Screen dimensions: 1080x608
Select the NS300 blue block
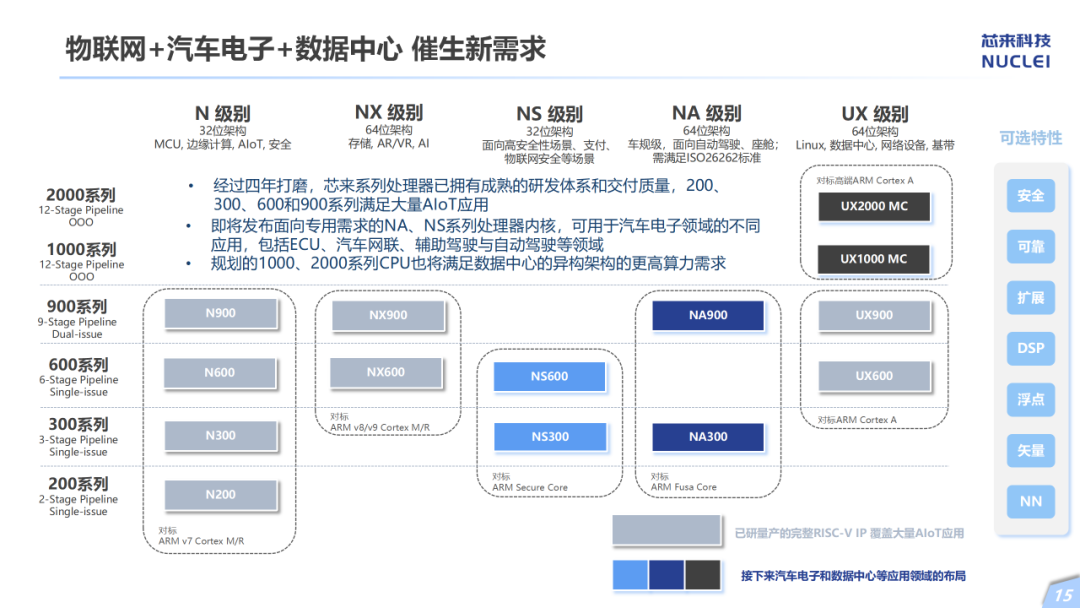click(550, 437)
